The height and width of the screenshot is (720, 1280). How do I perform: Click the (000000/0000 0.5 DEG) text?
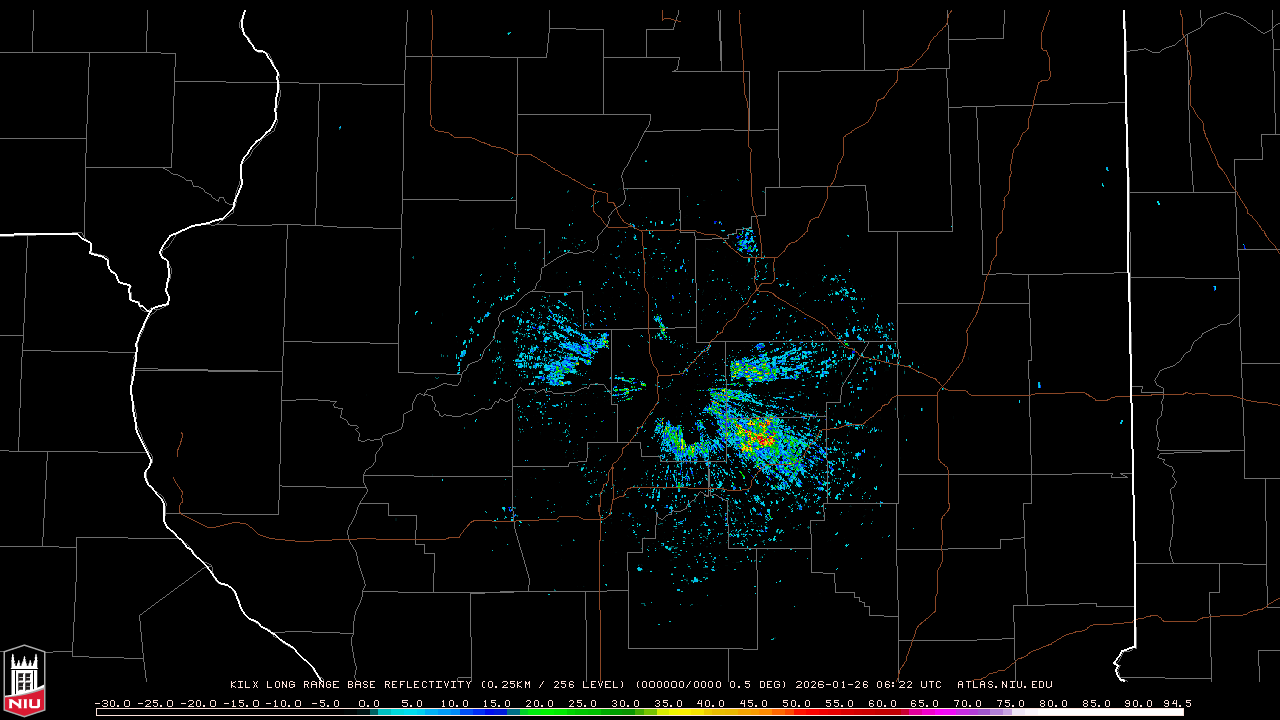[711, 685]
